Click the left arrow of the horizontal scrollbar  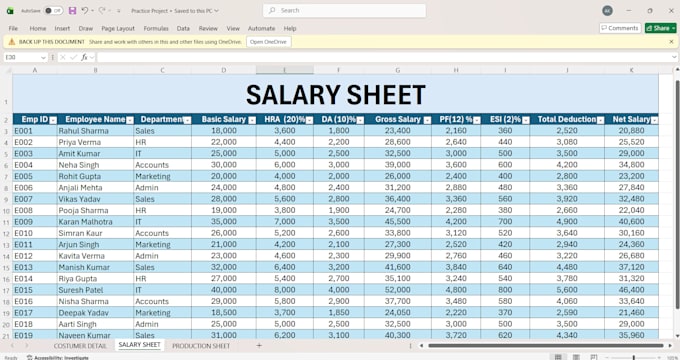pyautogui.click(x=421, y=346)
